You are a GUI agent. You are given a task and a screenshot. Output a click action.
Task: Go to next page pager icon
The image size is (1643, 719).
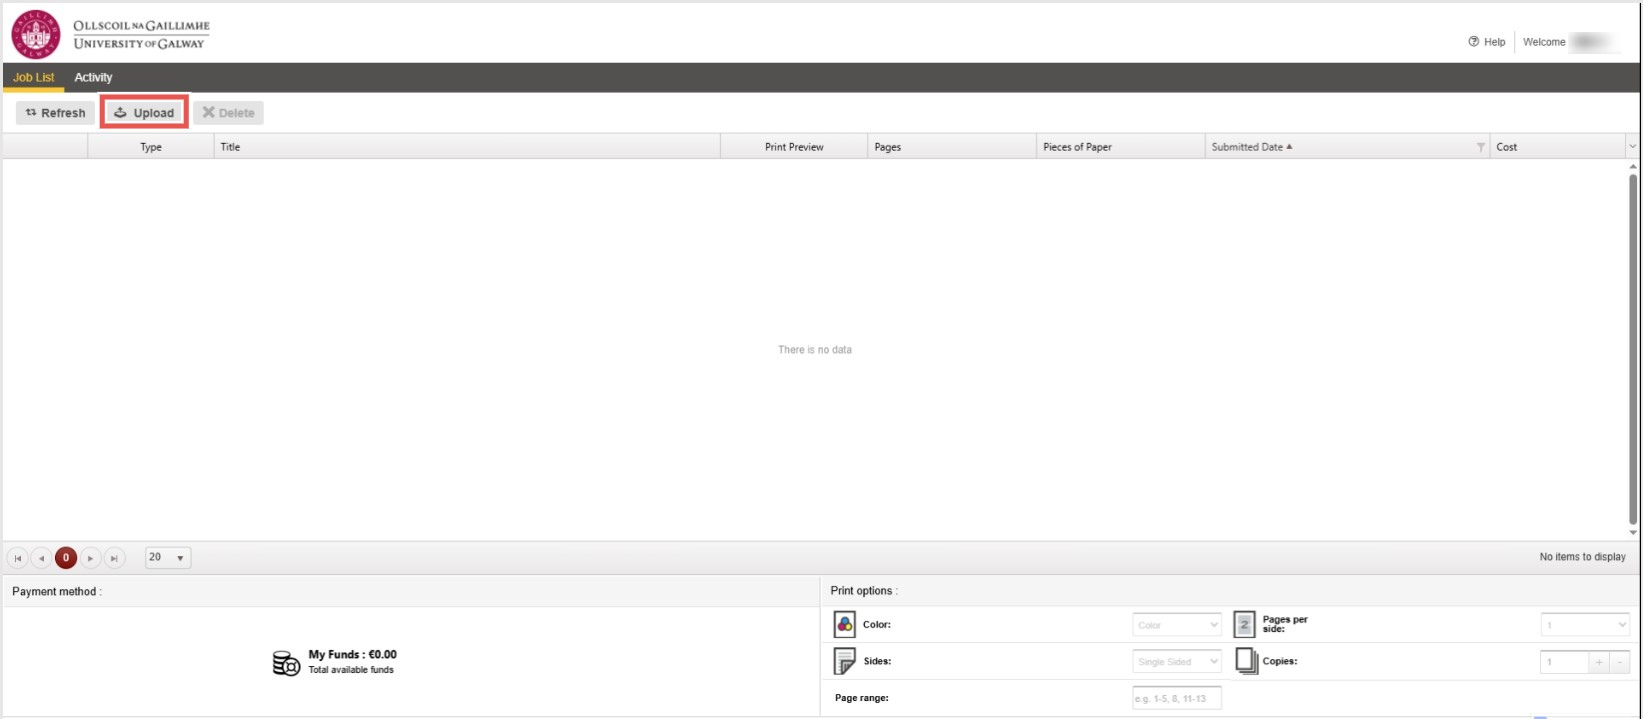[91, 558]
